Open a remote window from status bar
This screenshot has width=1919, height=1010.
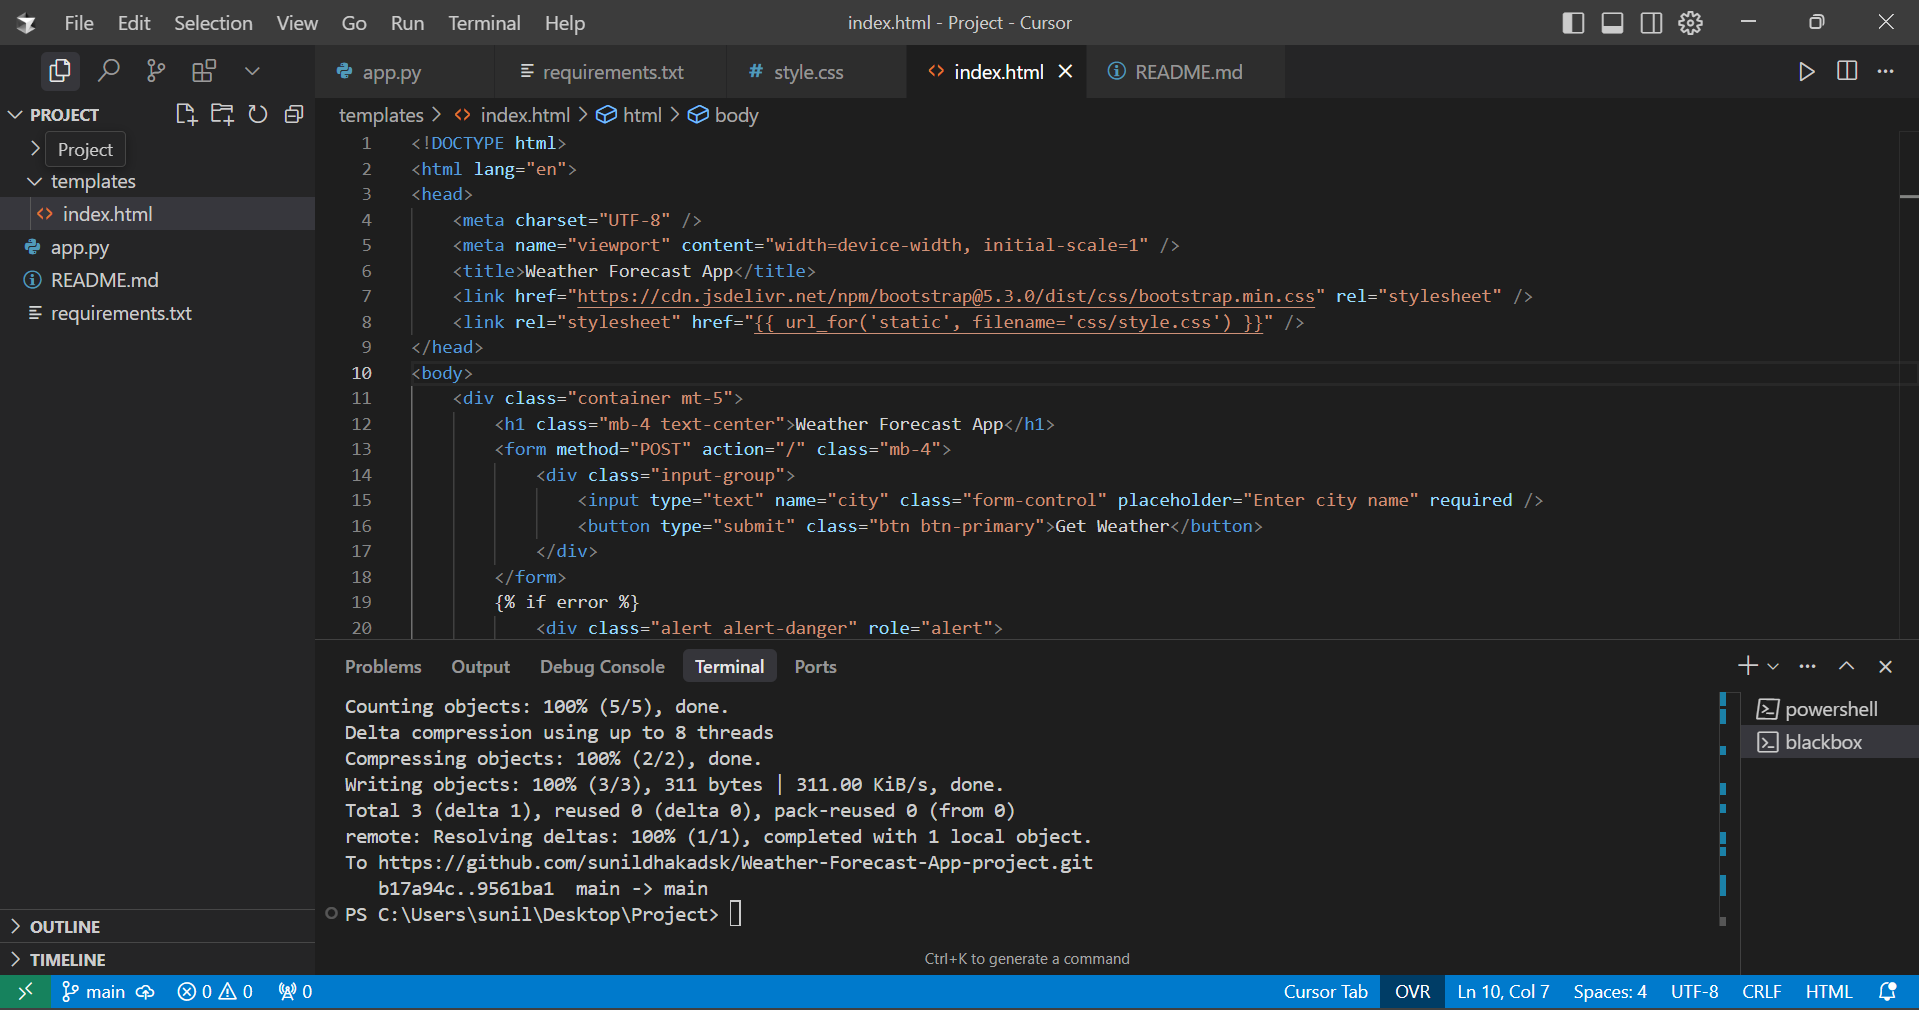(25, 992)
